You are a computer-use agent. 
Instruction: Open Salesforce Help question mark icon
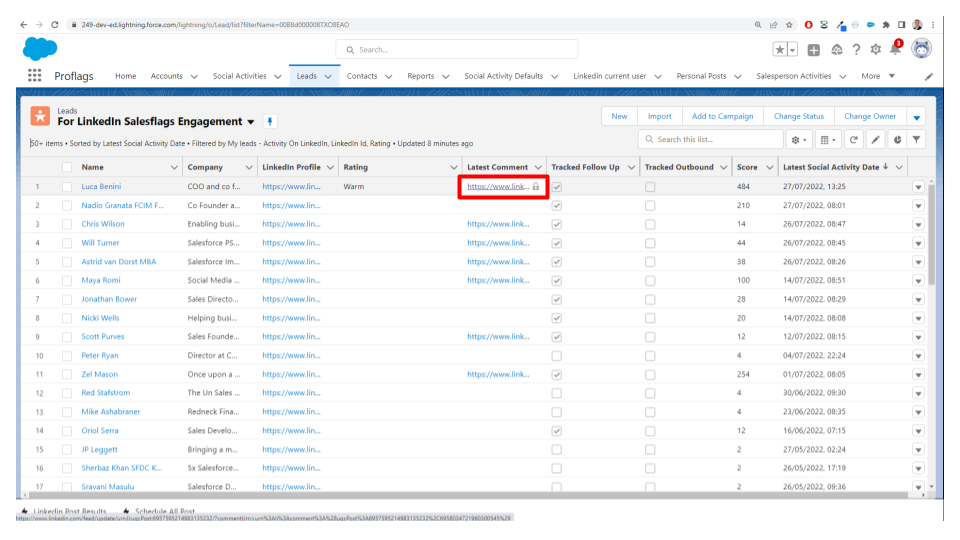(856, 50)
